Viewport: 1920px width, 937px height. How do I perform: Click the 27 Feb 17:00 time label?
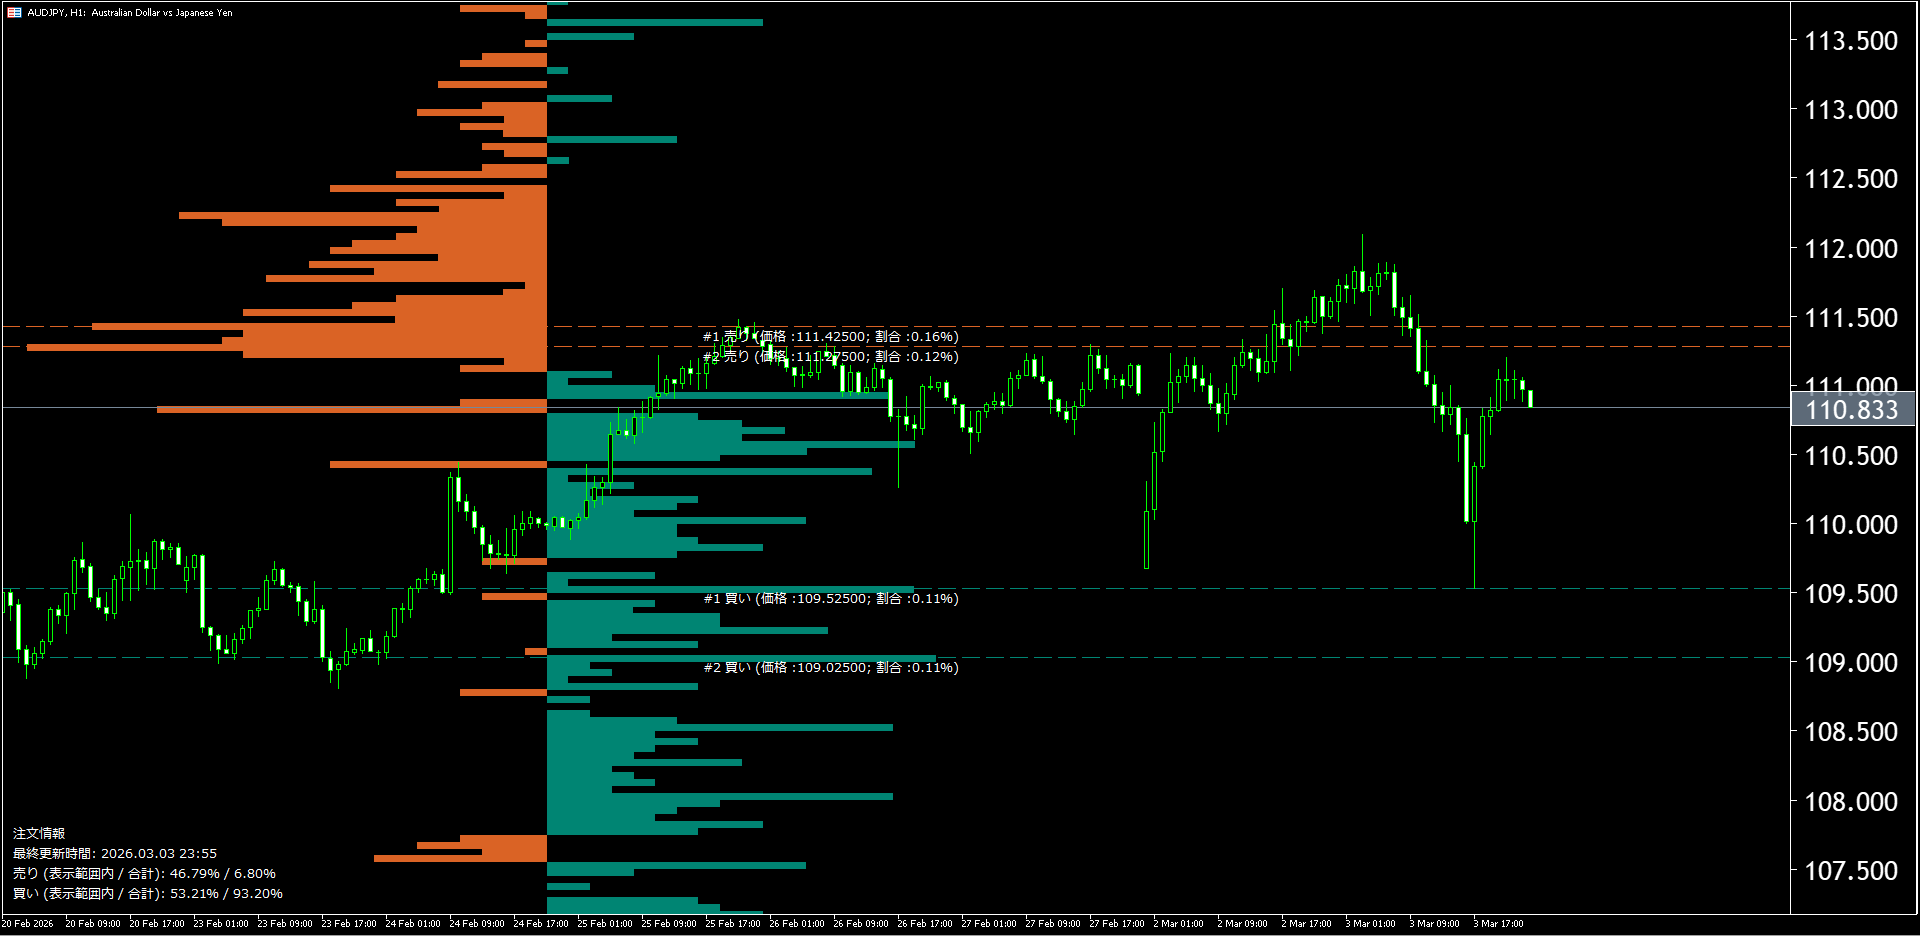pyautogui.click(x=1117, y=924)
